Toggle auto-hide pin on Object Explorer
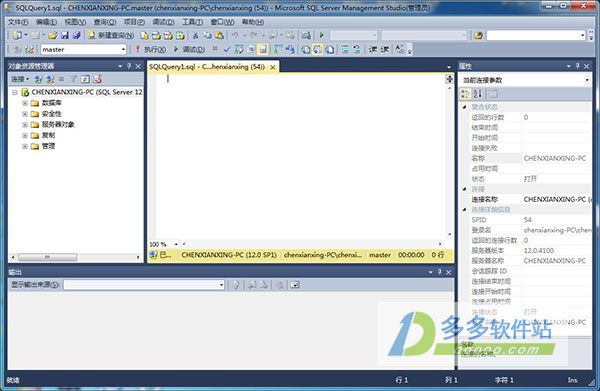Viewport: 600px width, 391px height. click(129, 66)
